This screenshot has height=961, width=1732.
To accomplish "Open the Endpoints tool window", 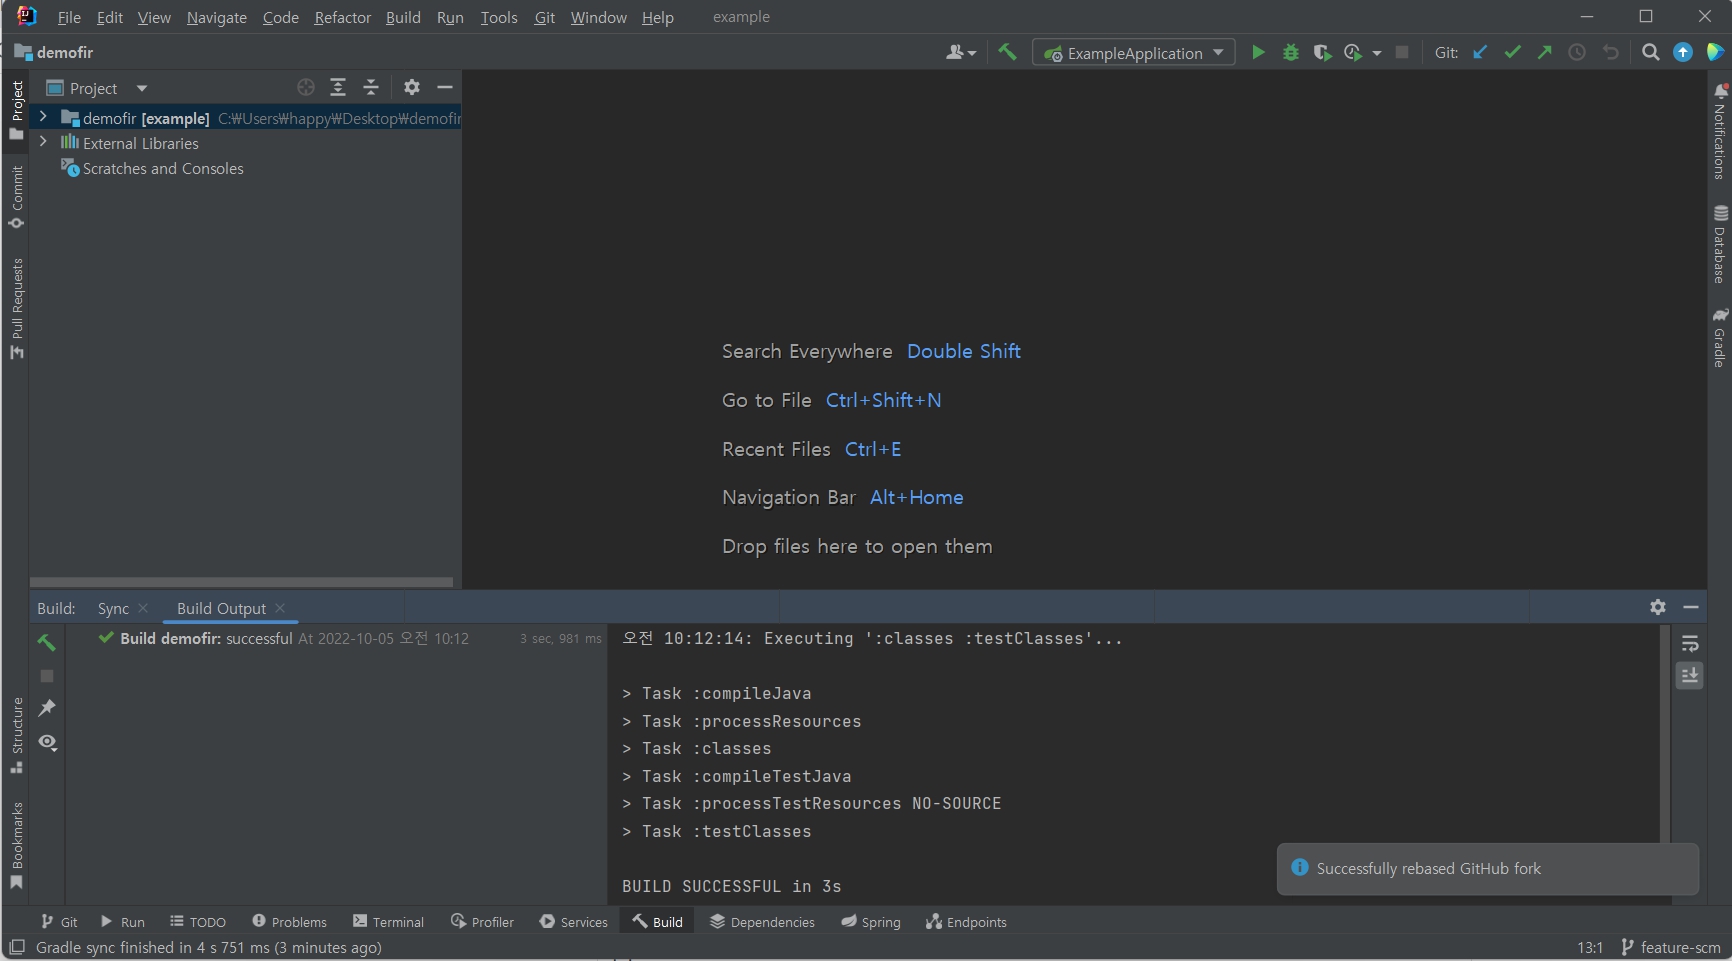I will (x=966, y=922).
